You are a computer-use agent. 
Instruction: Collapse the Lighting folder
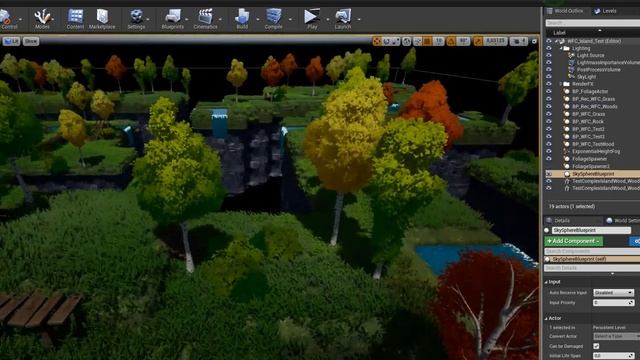[561, 48]
